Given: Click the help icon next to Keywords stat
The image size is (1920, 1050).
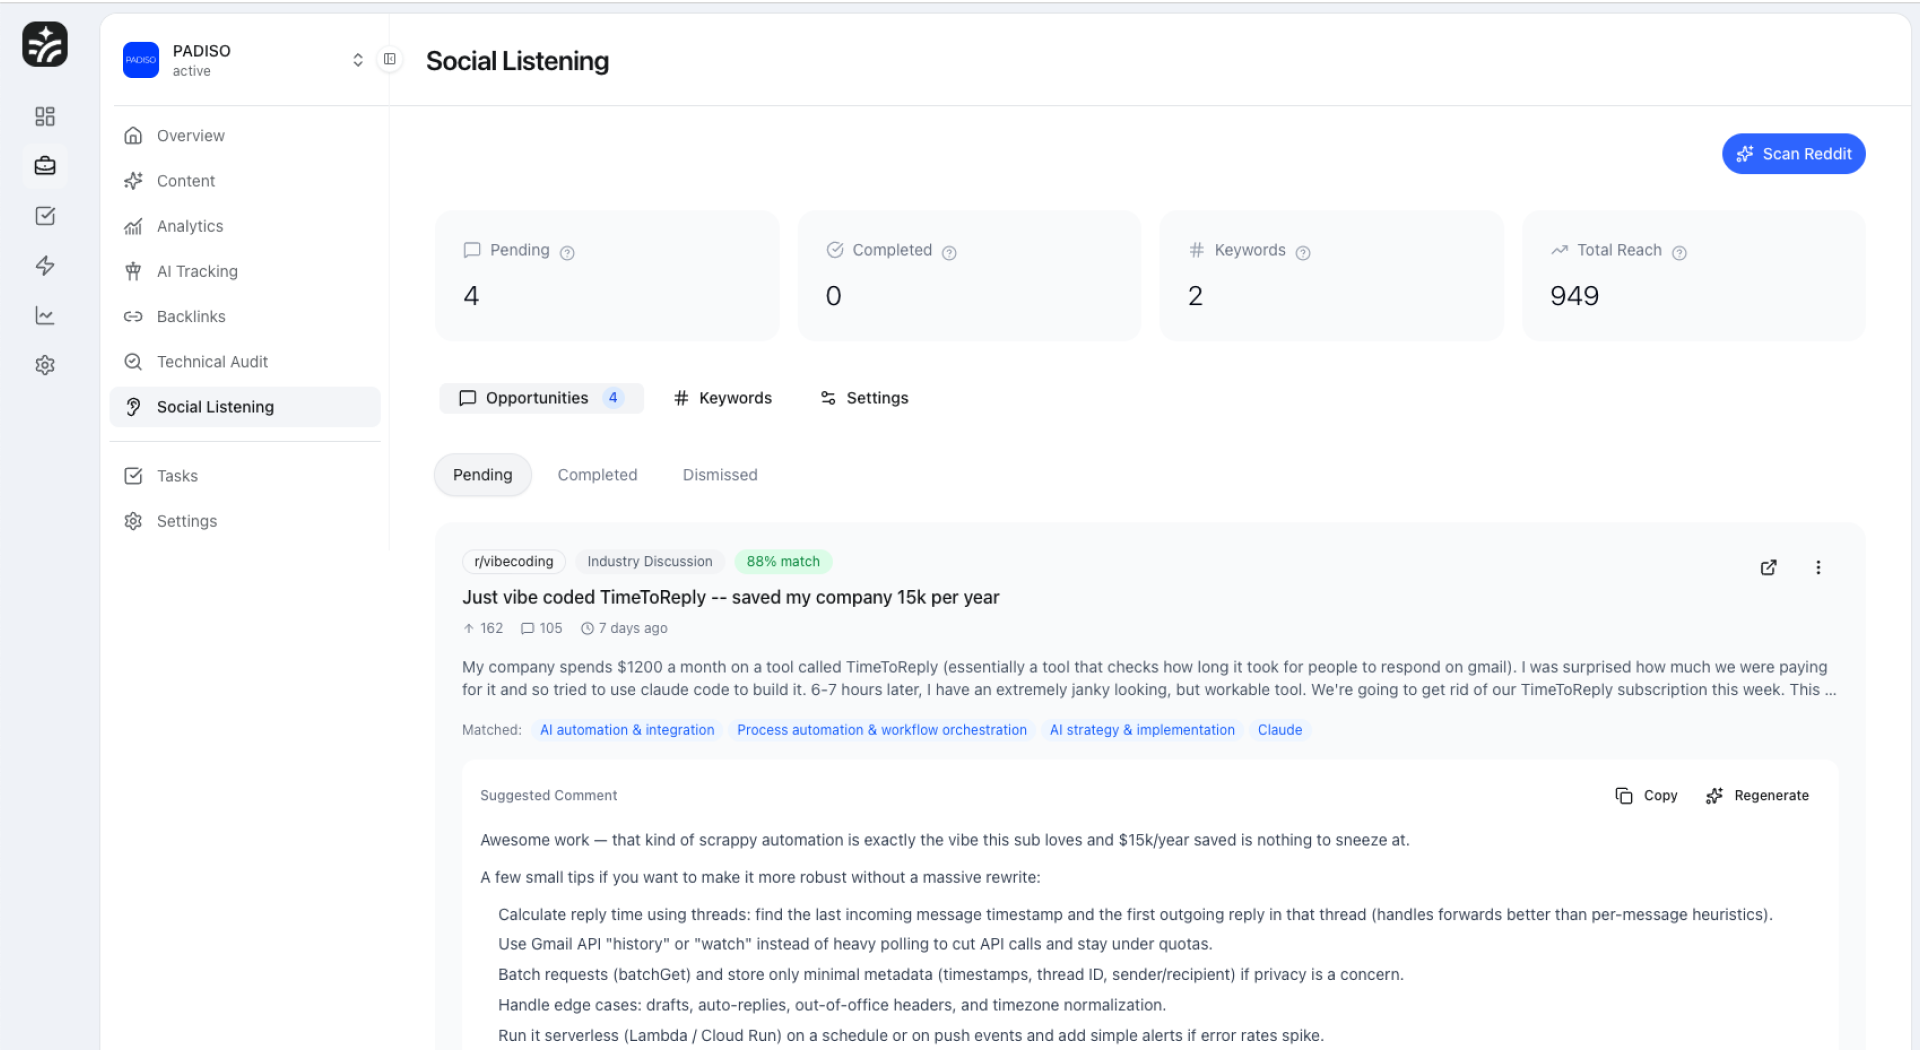Looking at the screenshot, I should 1302,253.
